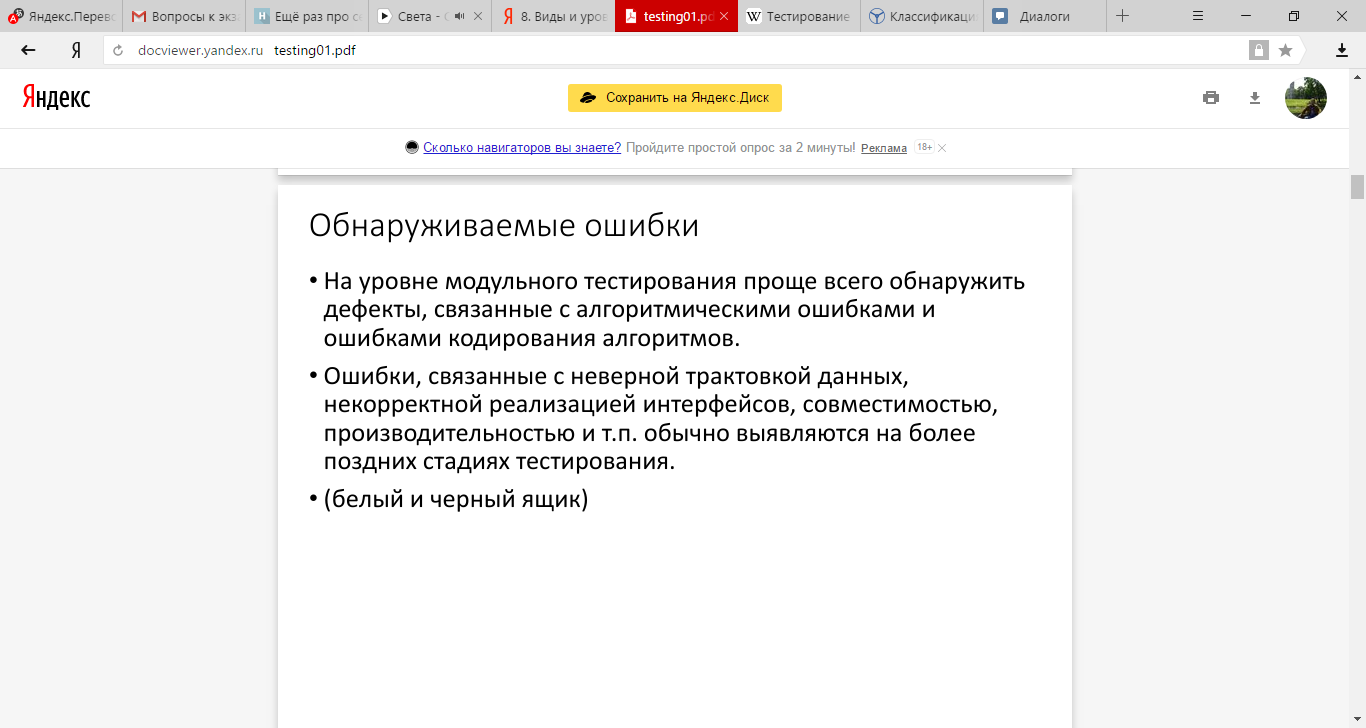This screenshot has height=728, width=1366.
Task: Open a new browser tab
Action: [1122, 16]
